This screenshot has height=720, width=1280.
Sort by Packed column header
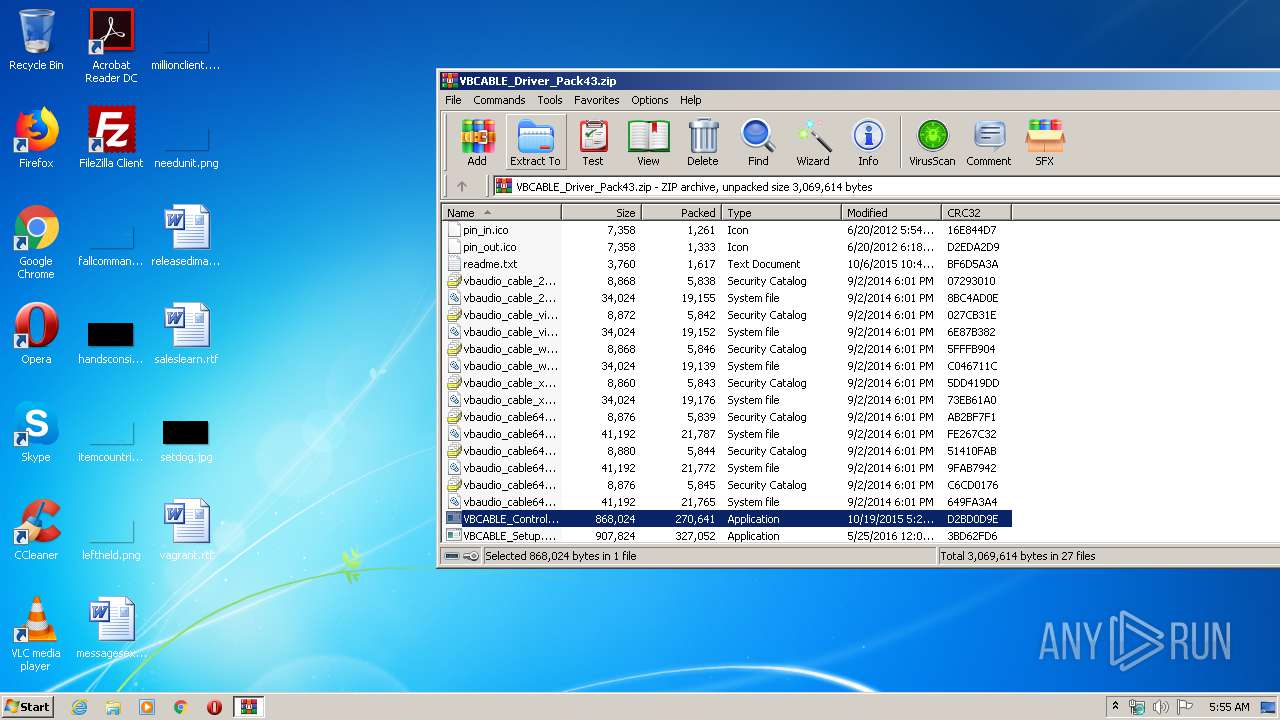coord(681,212)
